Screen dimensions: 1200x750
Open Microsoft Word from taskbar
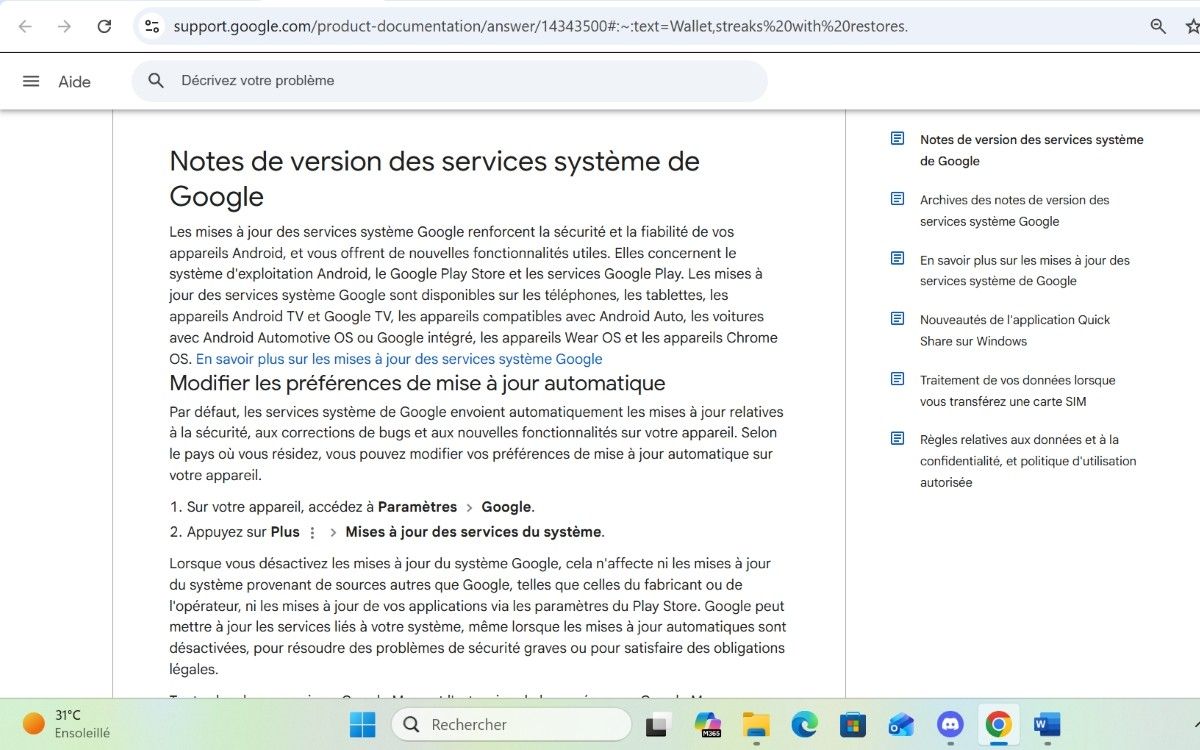coord(1046,724)
